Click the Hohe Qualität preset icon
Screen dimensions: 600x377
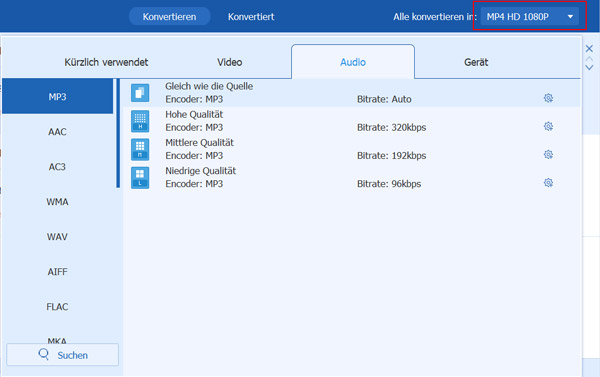pos(140,121)
